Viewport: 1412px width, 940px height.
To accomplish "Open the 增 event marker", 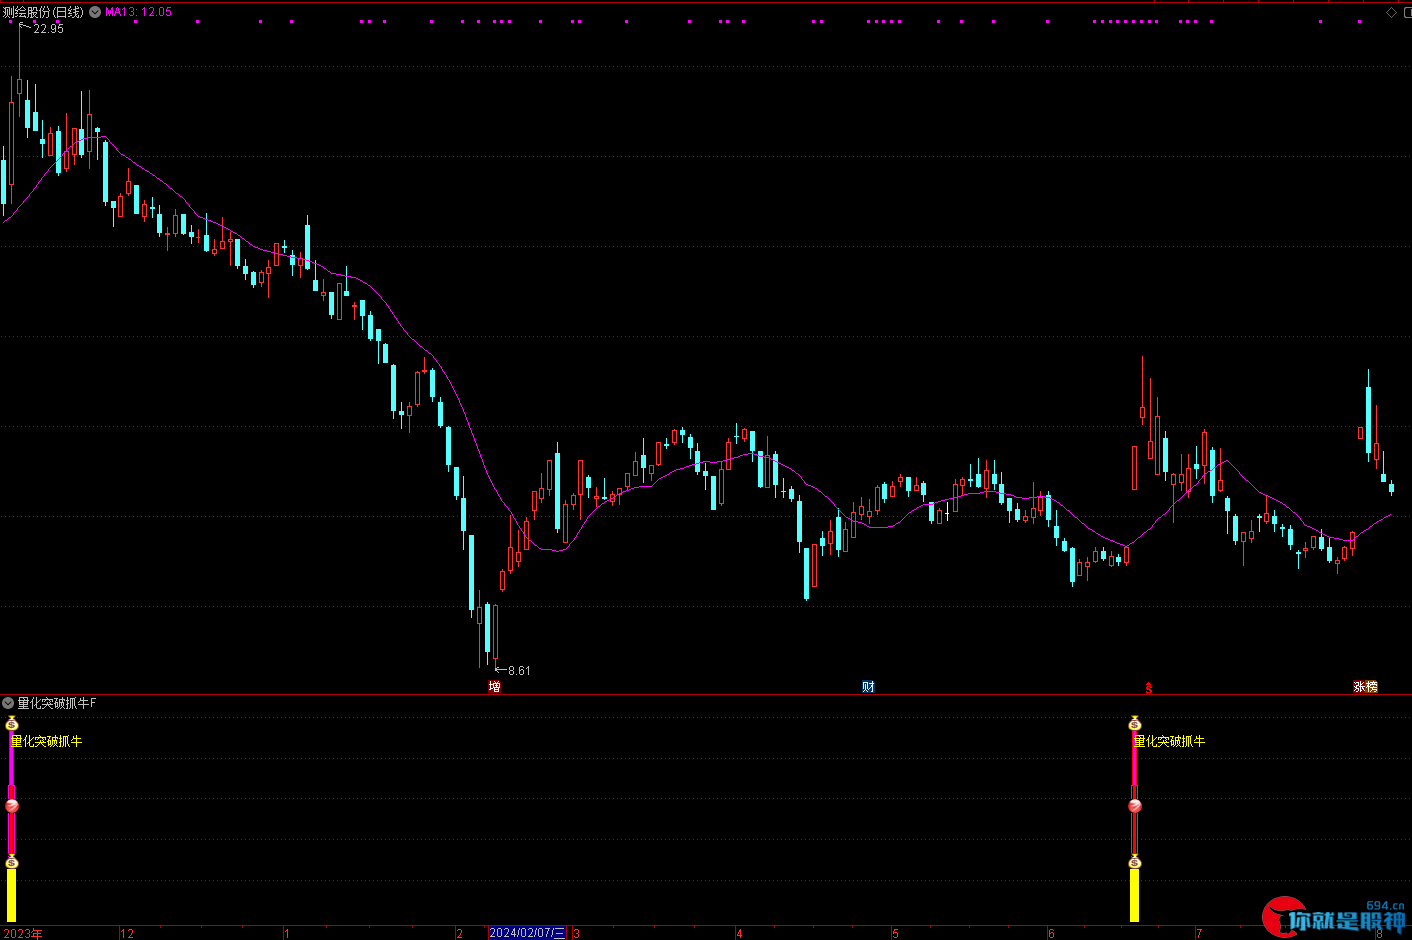I will pos(494,686).
